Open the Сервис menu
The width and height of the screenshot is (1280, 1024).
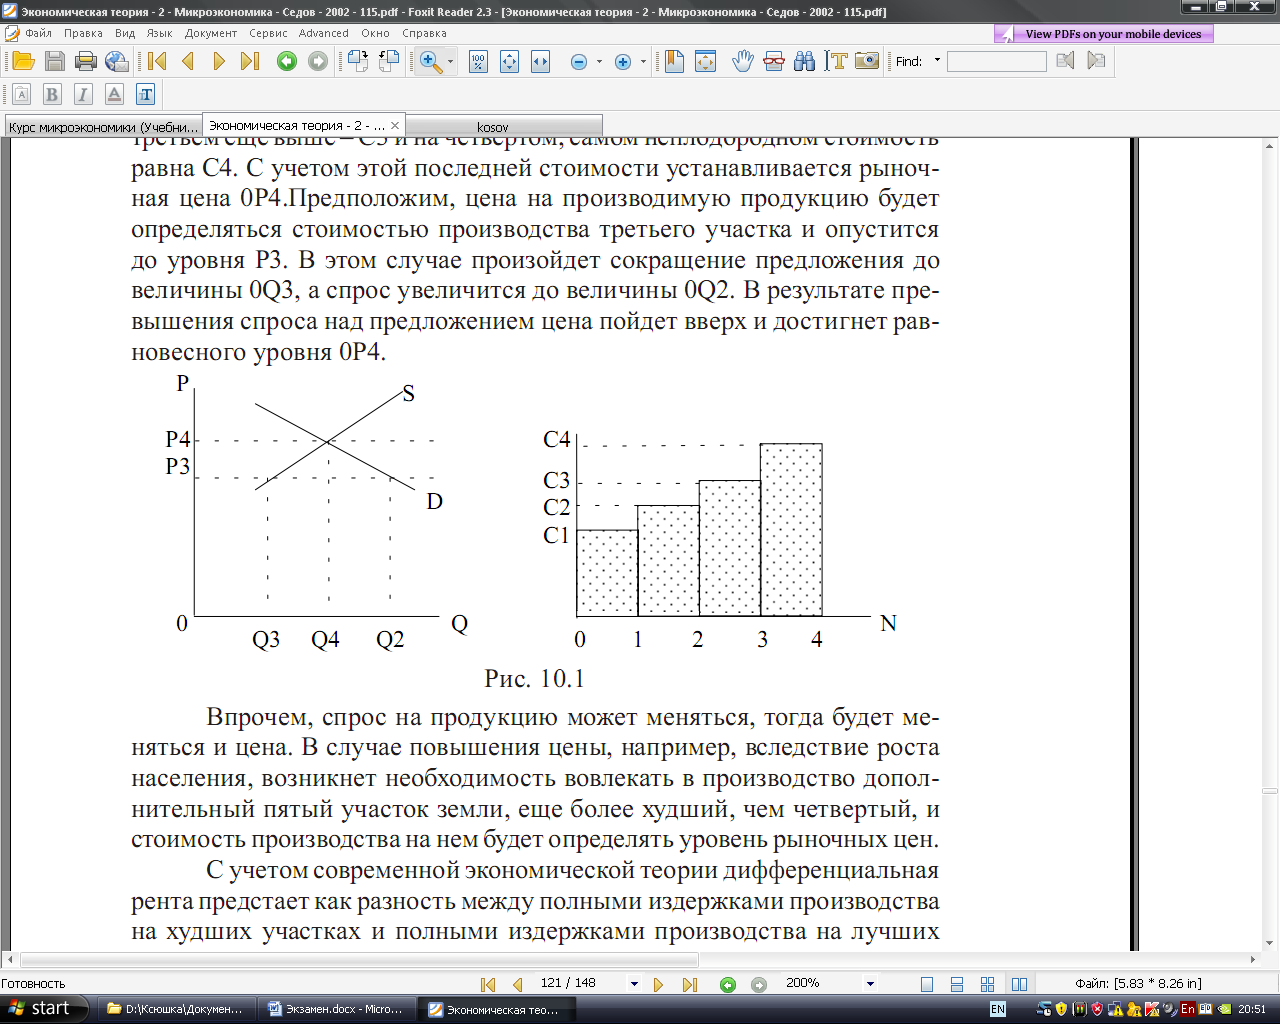click(x=268, y=33)
